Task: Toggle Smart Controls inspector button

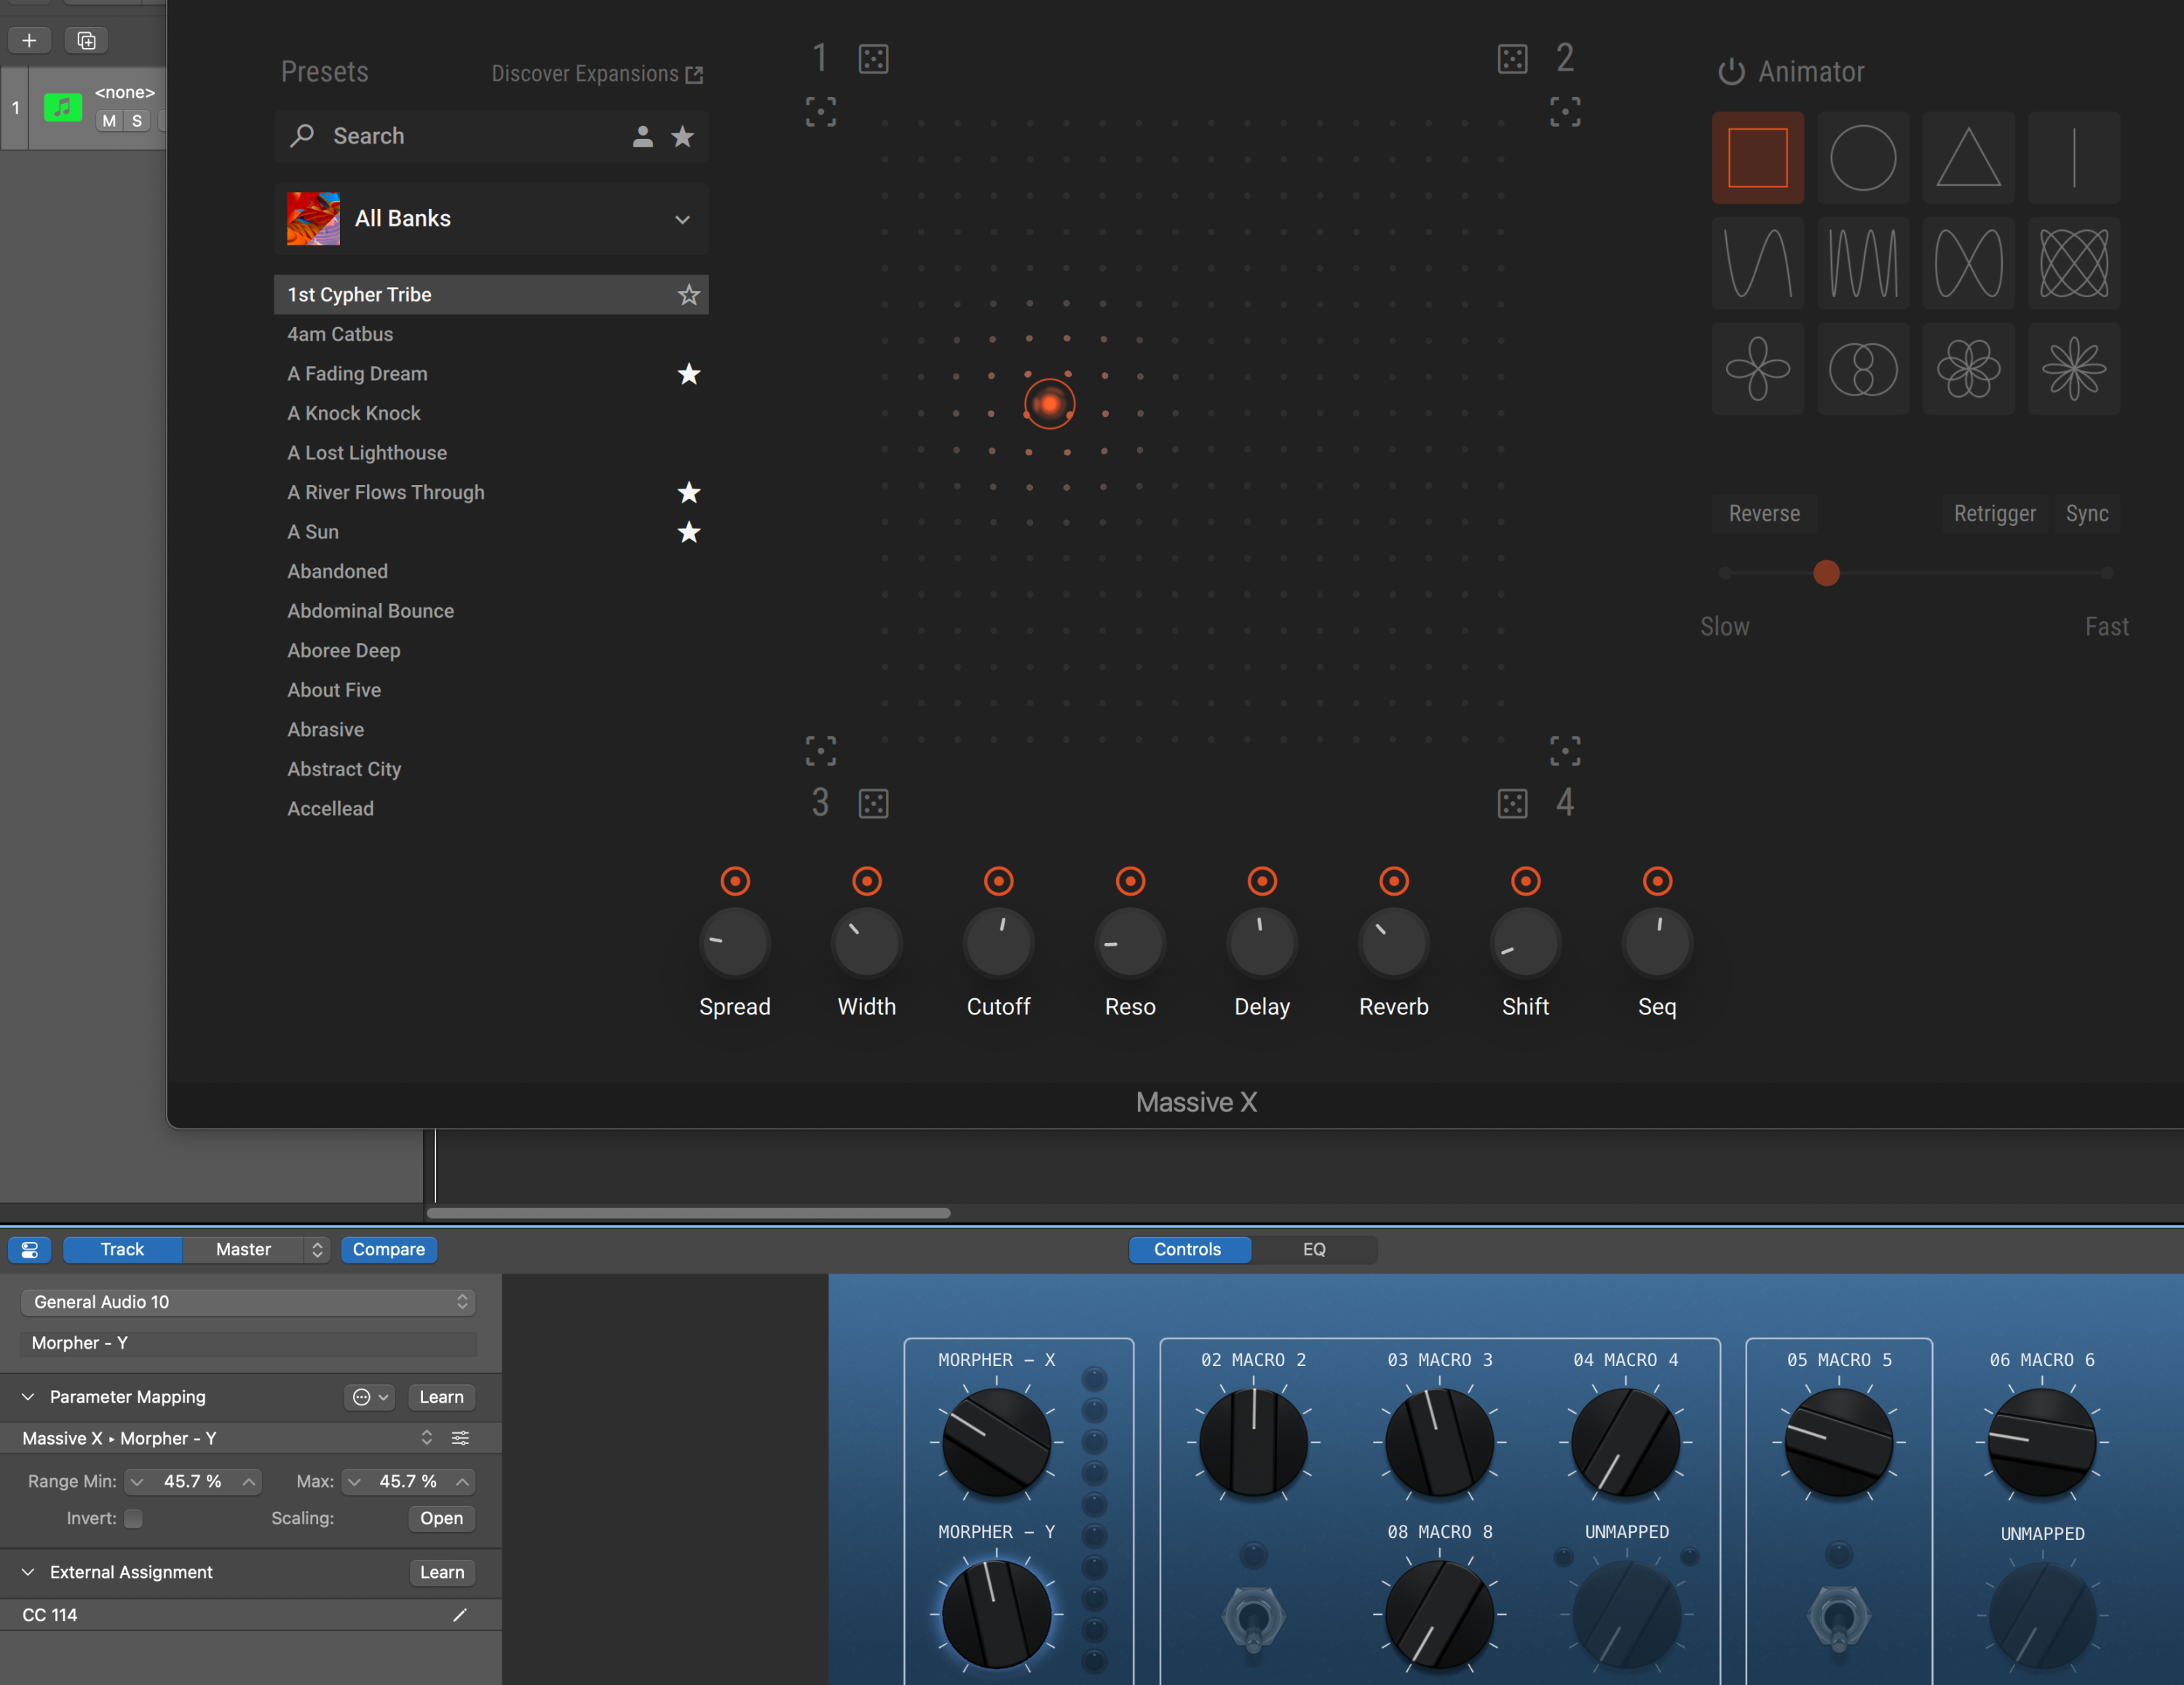Action: tap(30, 1250)
